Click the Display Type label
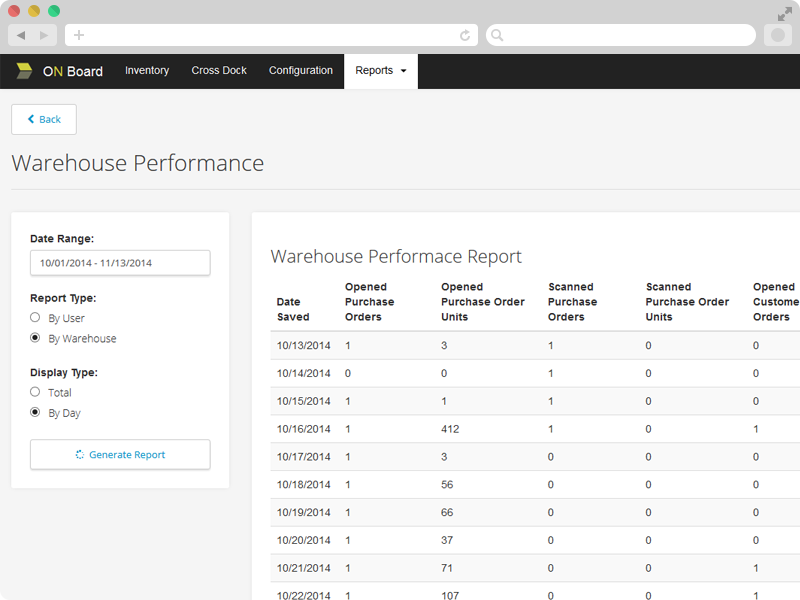This screenshot has height=600, width=800. tap(64, 372)
